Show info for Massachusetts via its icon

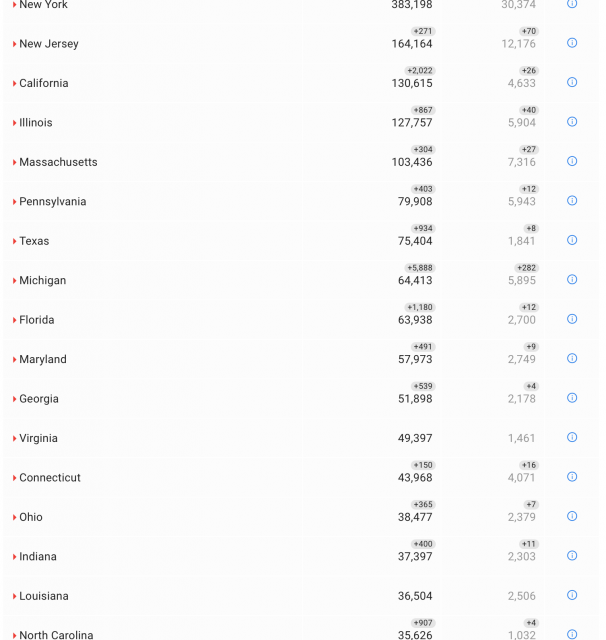coord(572,161)
